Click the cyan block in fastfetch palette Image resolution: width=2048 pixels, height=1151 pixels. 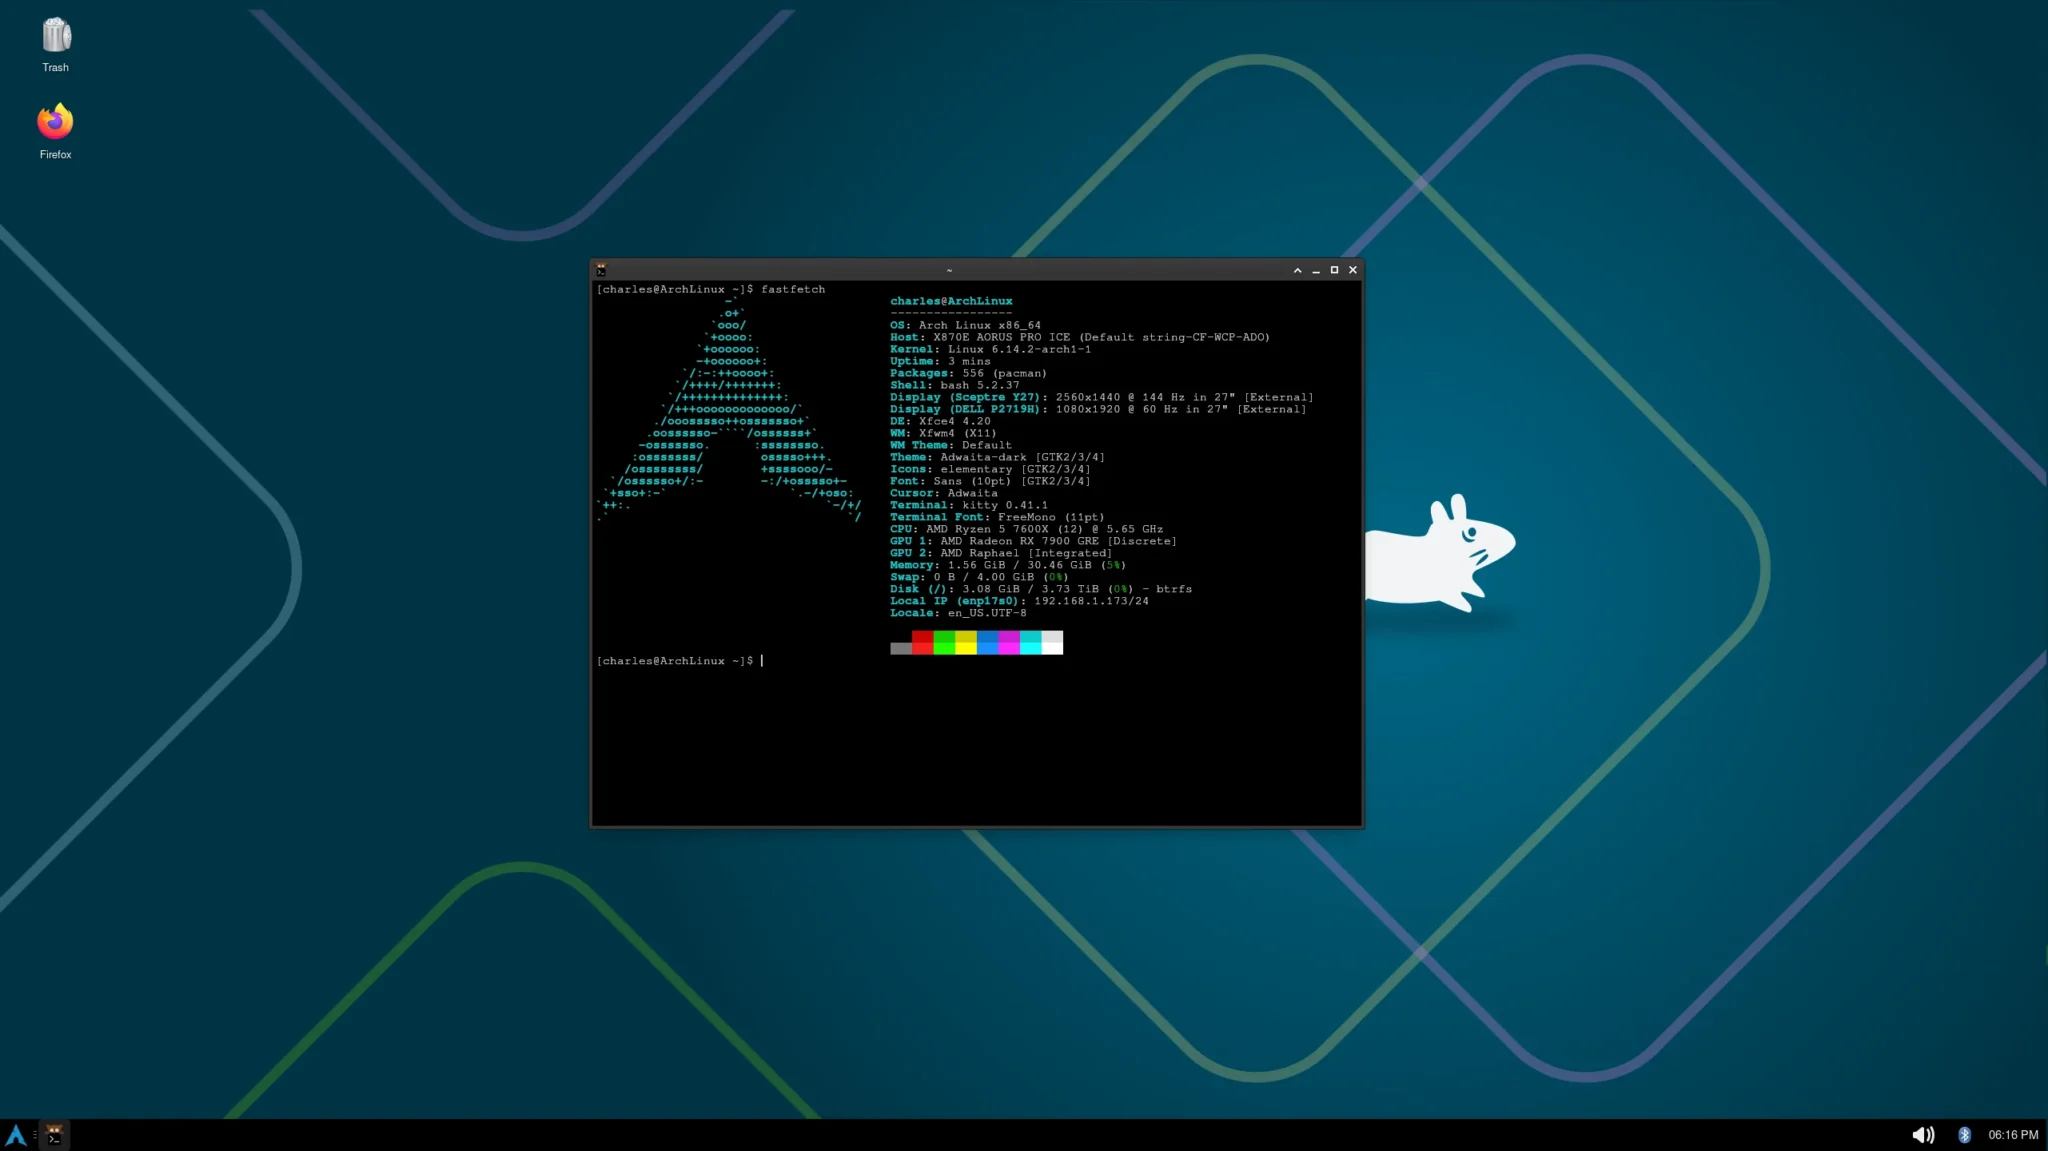point(1031,643)
